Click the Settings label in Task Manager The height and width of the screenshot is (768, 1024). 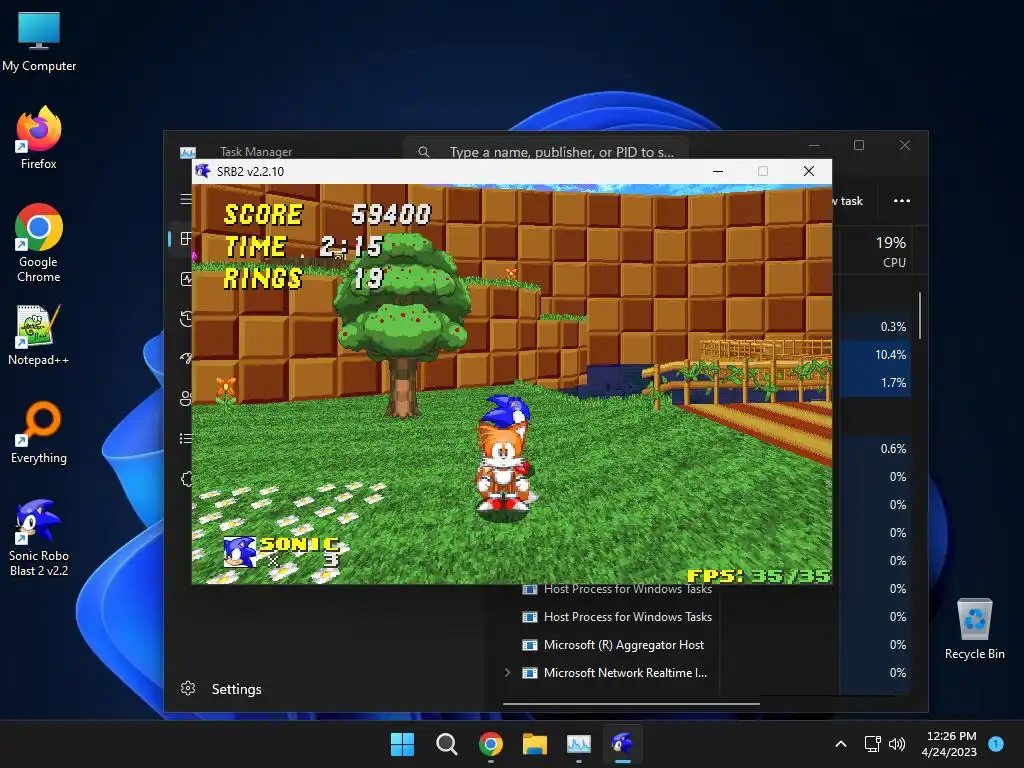(x=236, y=689)
